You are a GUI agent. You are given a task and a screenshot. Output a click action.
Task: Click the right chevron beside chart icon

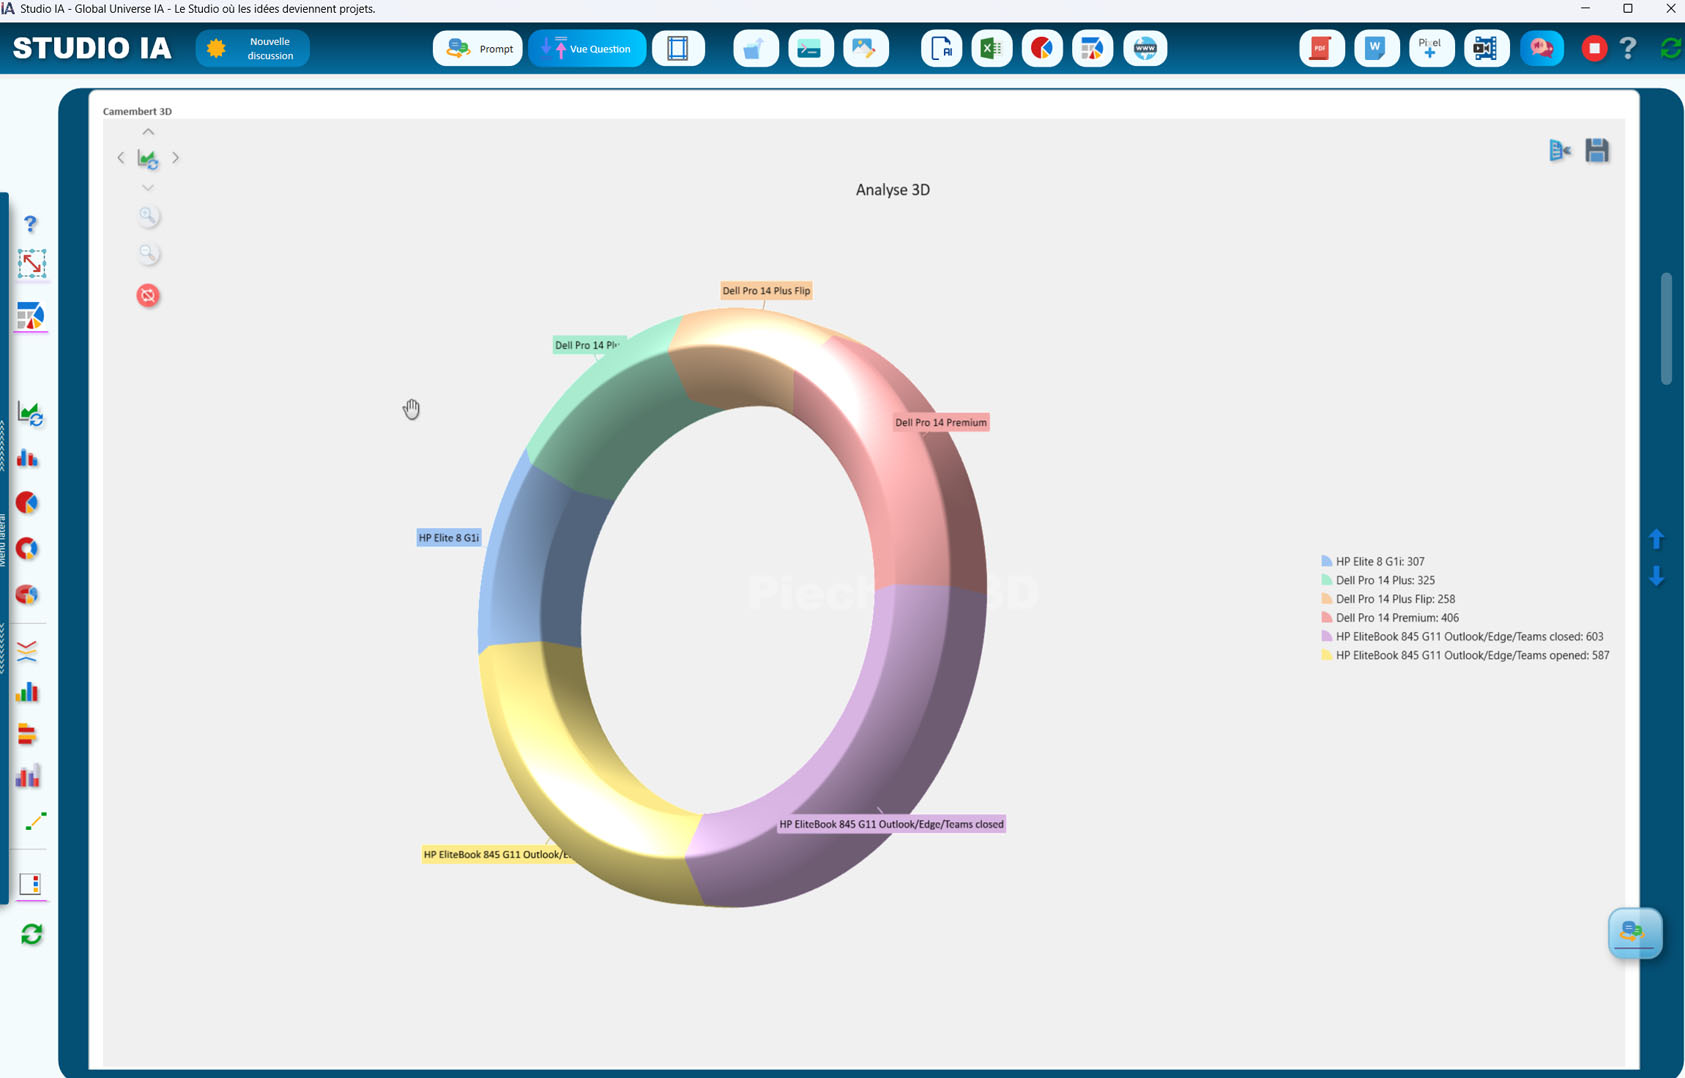click(x=176, y=158)
